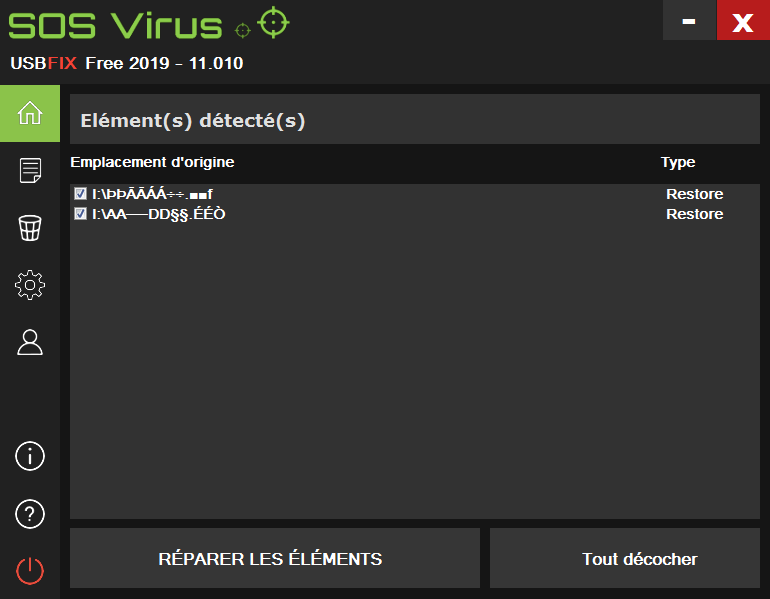Viewport: 770px width, 599px height.
Task: Open the user account icon
Action: point(30,342)
